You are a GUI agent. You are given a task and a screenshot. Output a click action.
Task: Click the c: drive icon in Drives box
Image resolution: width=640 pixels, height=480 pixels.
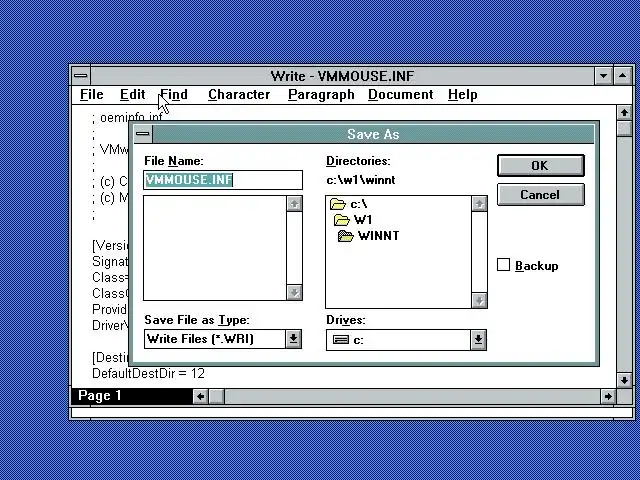(x=341, y=340)
